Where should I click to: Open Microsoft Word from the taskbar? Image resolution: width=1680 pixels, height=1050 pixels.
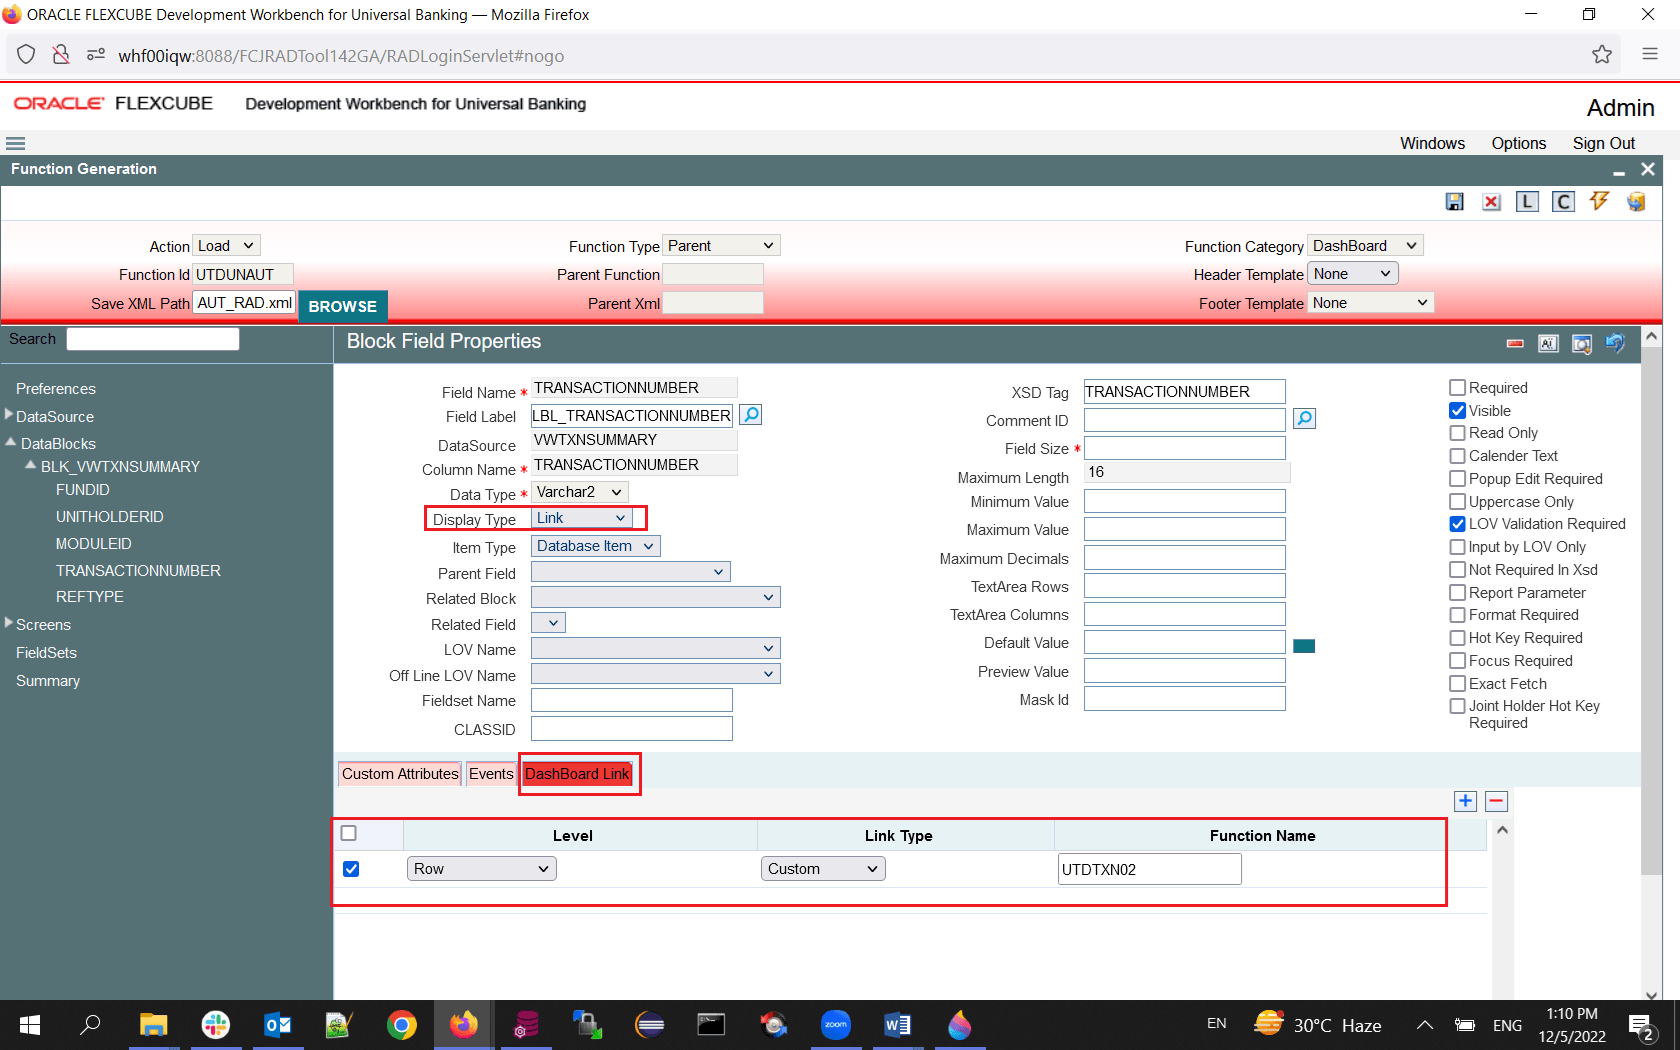click(x=898, y=1025)
